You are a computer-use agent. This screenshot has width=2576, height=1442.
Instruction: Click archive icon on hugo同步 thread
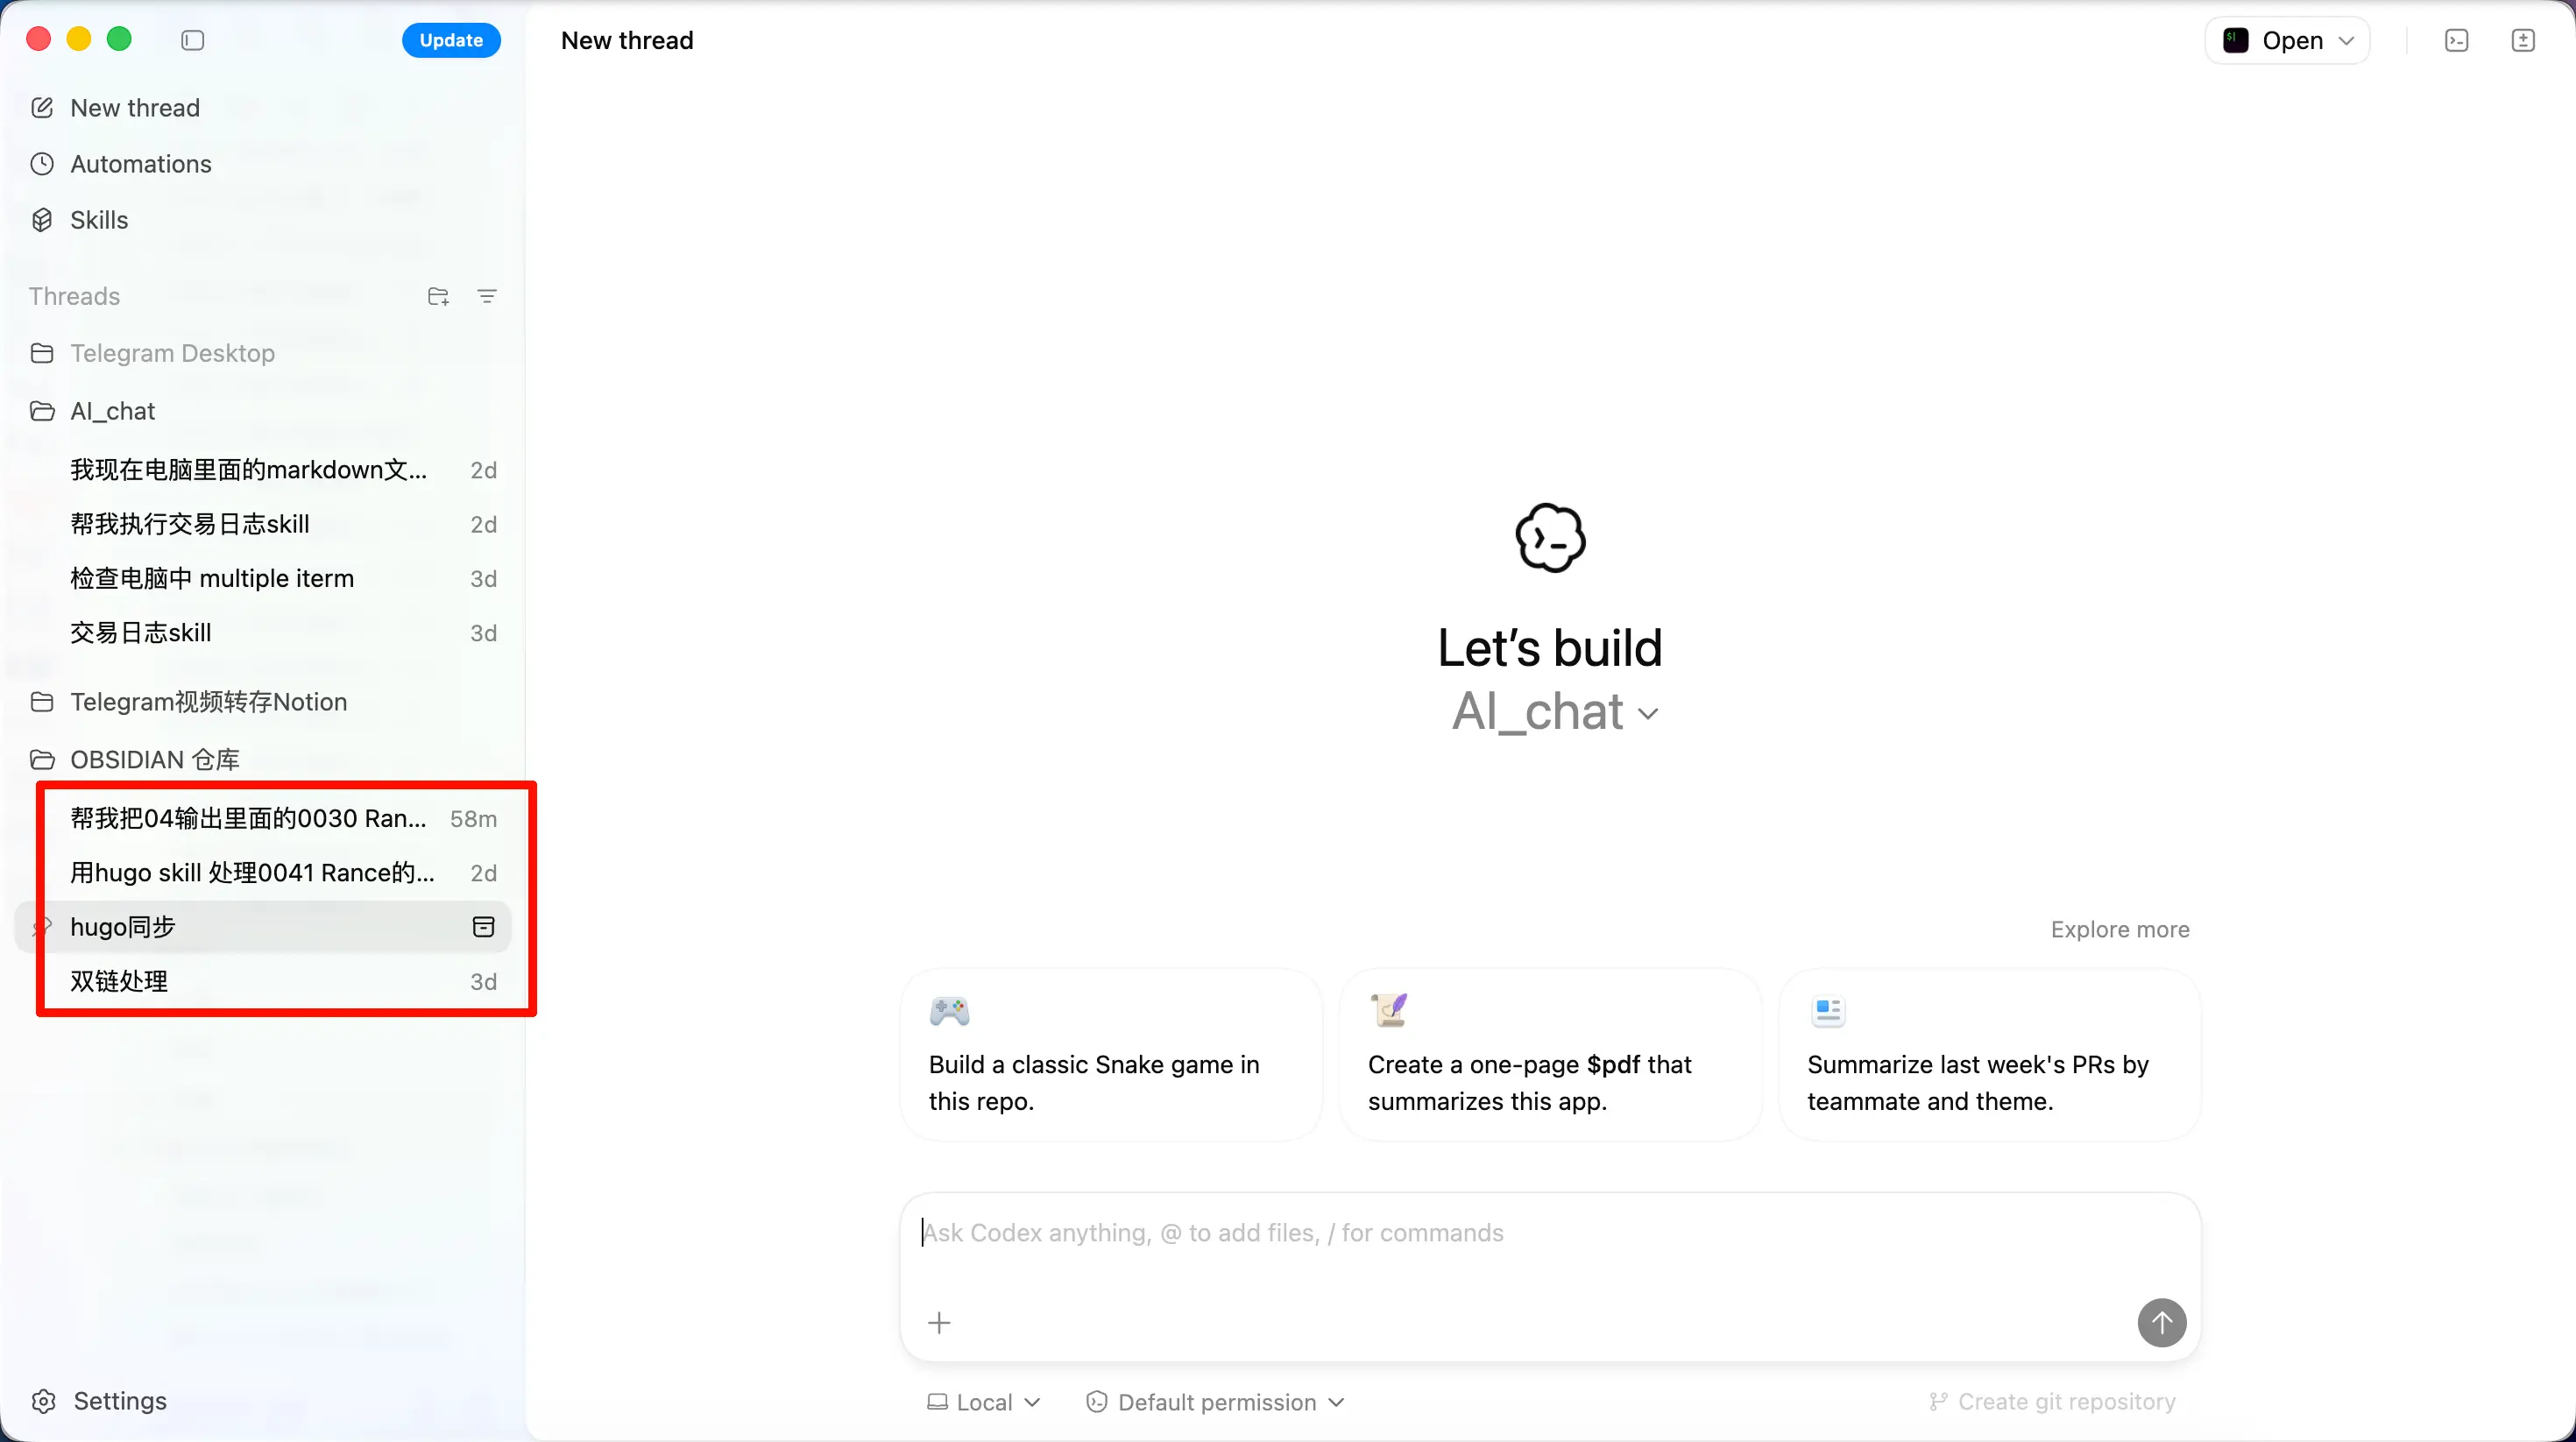483,927
